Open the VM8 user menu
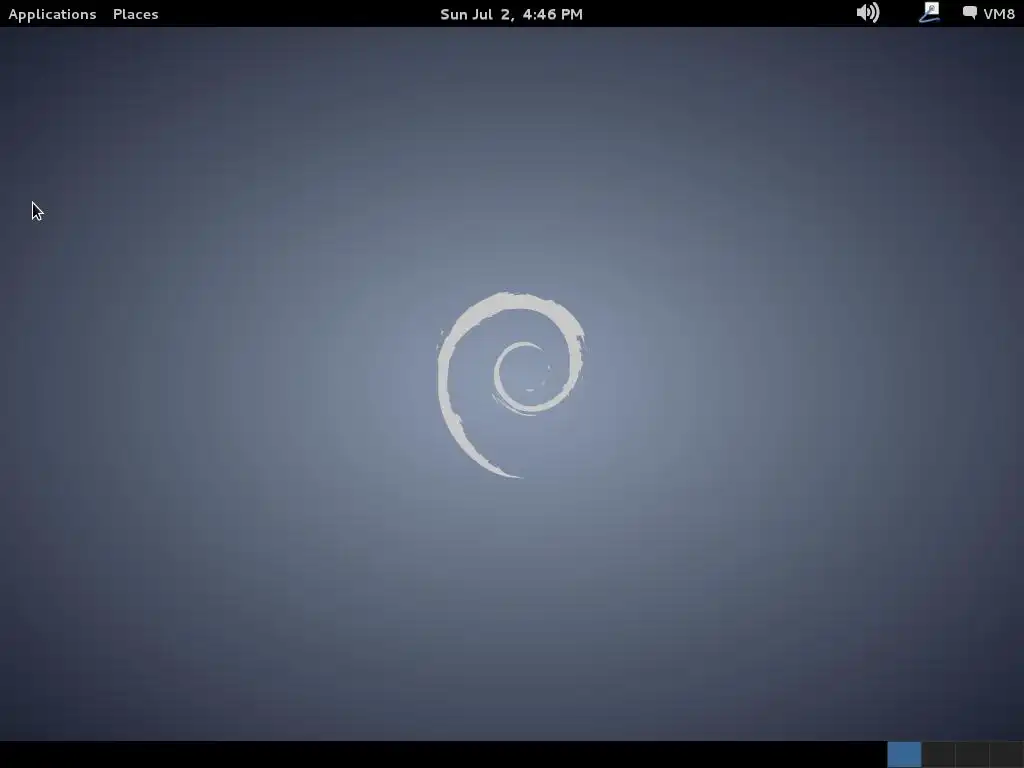 pos(999,14)
